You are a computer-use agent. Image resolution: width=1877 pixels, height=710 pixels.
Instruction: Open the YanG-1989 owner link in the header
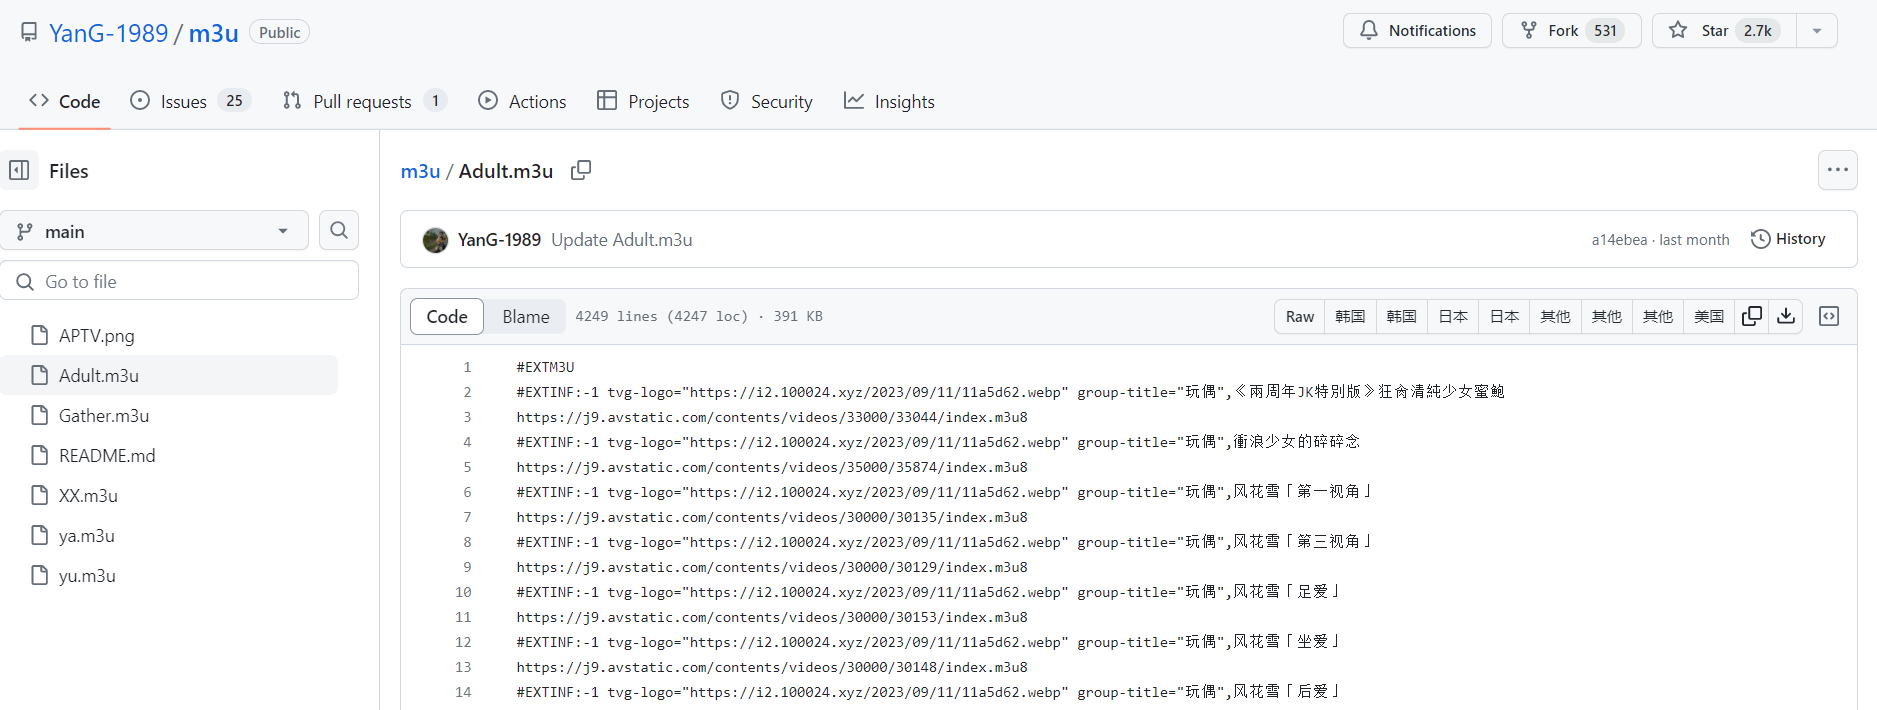click(109, 33)
